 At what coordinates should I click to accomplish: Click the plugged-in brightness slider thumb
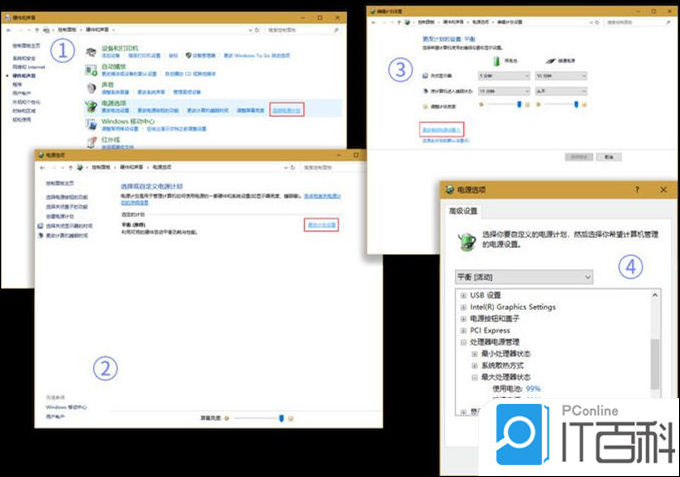pyautogui.click(x=576, y=105)
